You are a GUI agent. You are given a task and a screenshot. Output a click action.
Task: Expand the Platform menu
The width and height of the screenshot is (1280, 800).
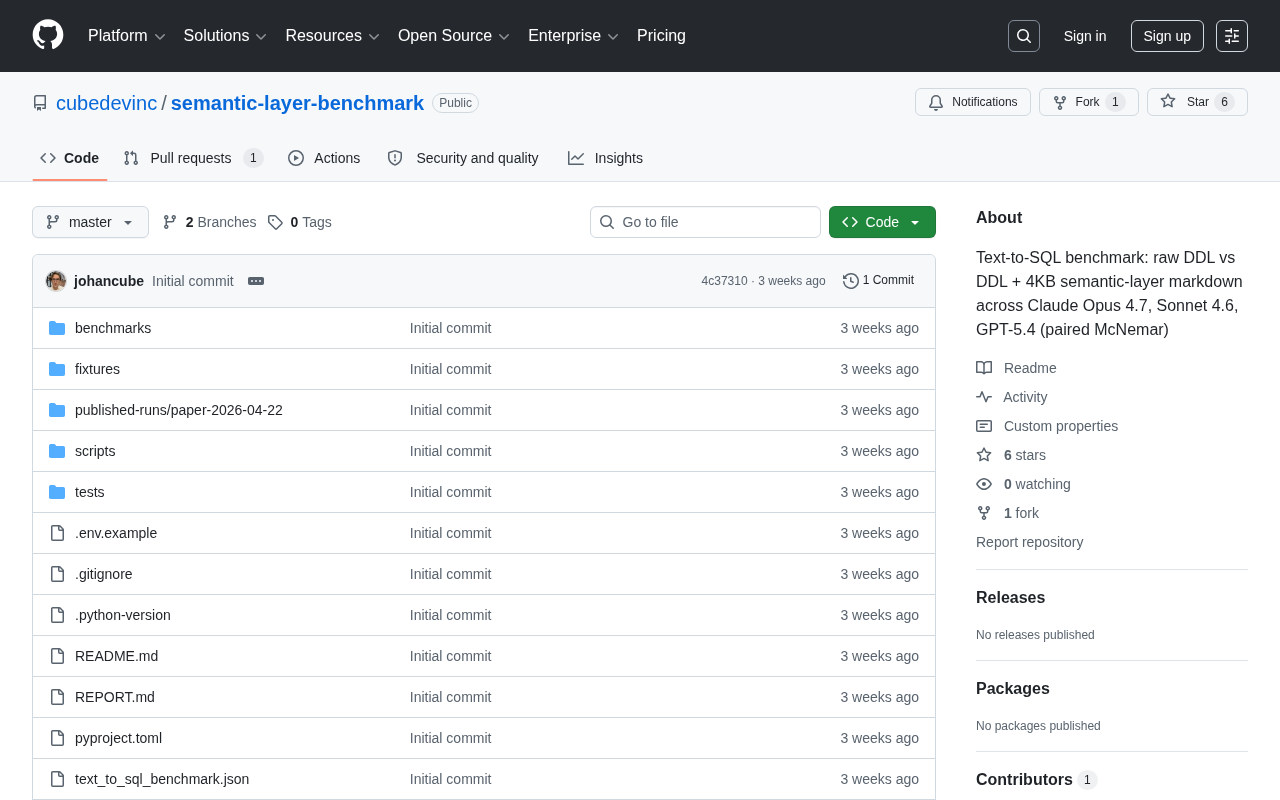tap(127, 36)
